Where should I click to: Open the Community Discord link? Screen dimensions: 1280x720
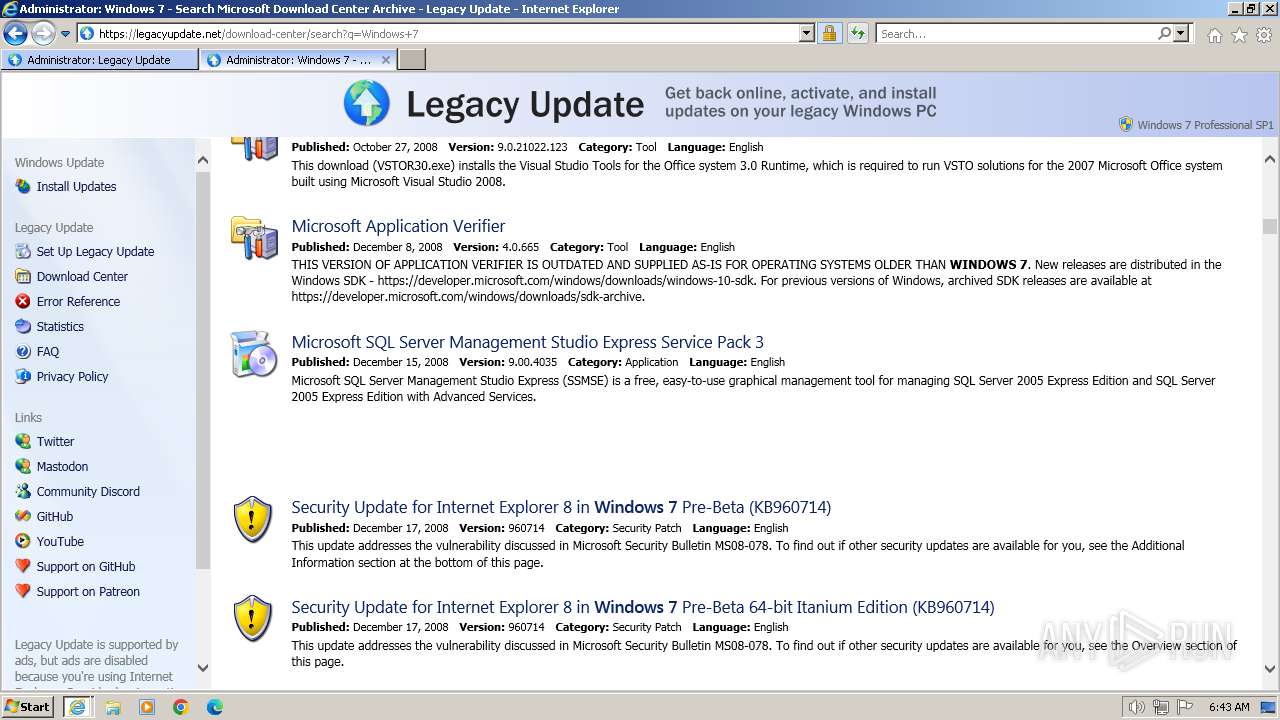[88, 492]
